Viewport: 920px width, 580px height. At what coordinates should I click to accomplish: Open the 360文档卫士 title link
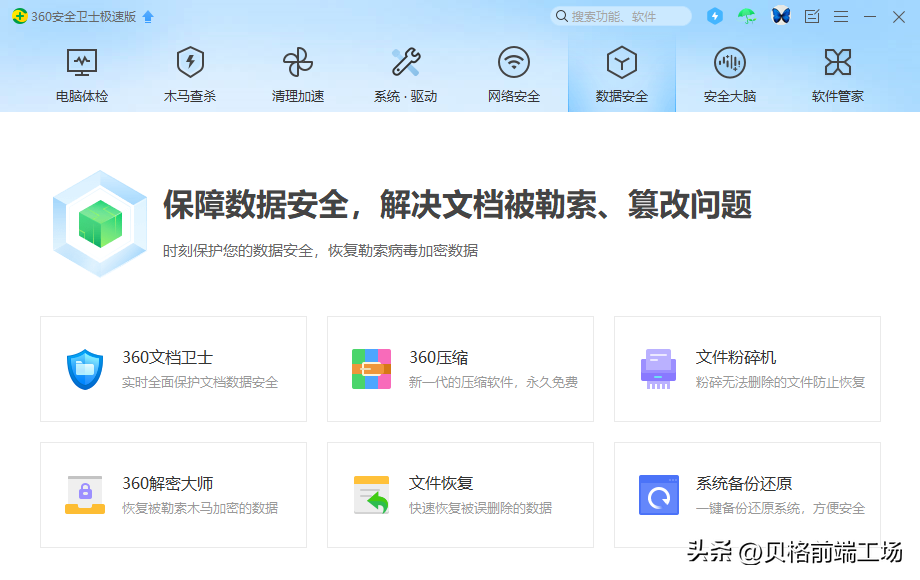point(167,357)
